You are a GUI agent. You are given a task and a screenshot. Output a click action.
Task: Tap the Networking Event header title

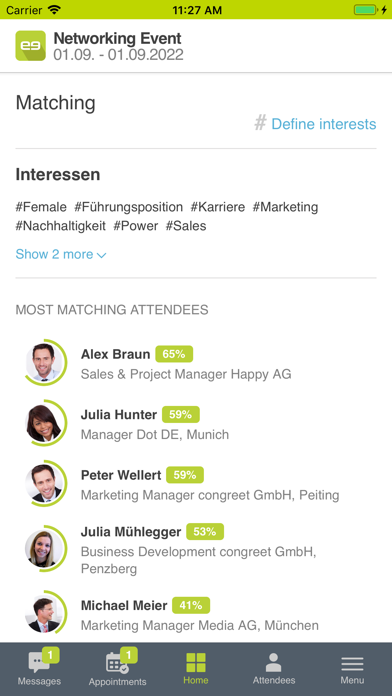point(118,39)
